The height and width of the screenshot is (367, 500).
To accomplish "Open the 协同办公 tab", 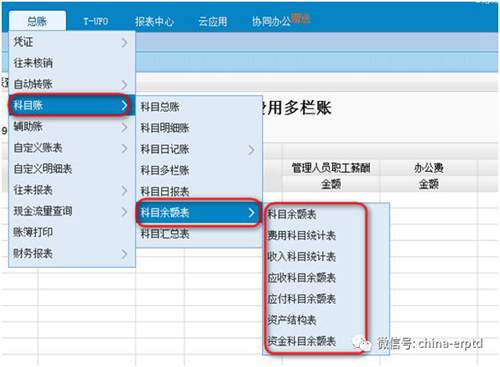I will 271,22.
